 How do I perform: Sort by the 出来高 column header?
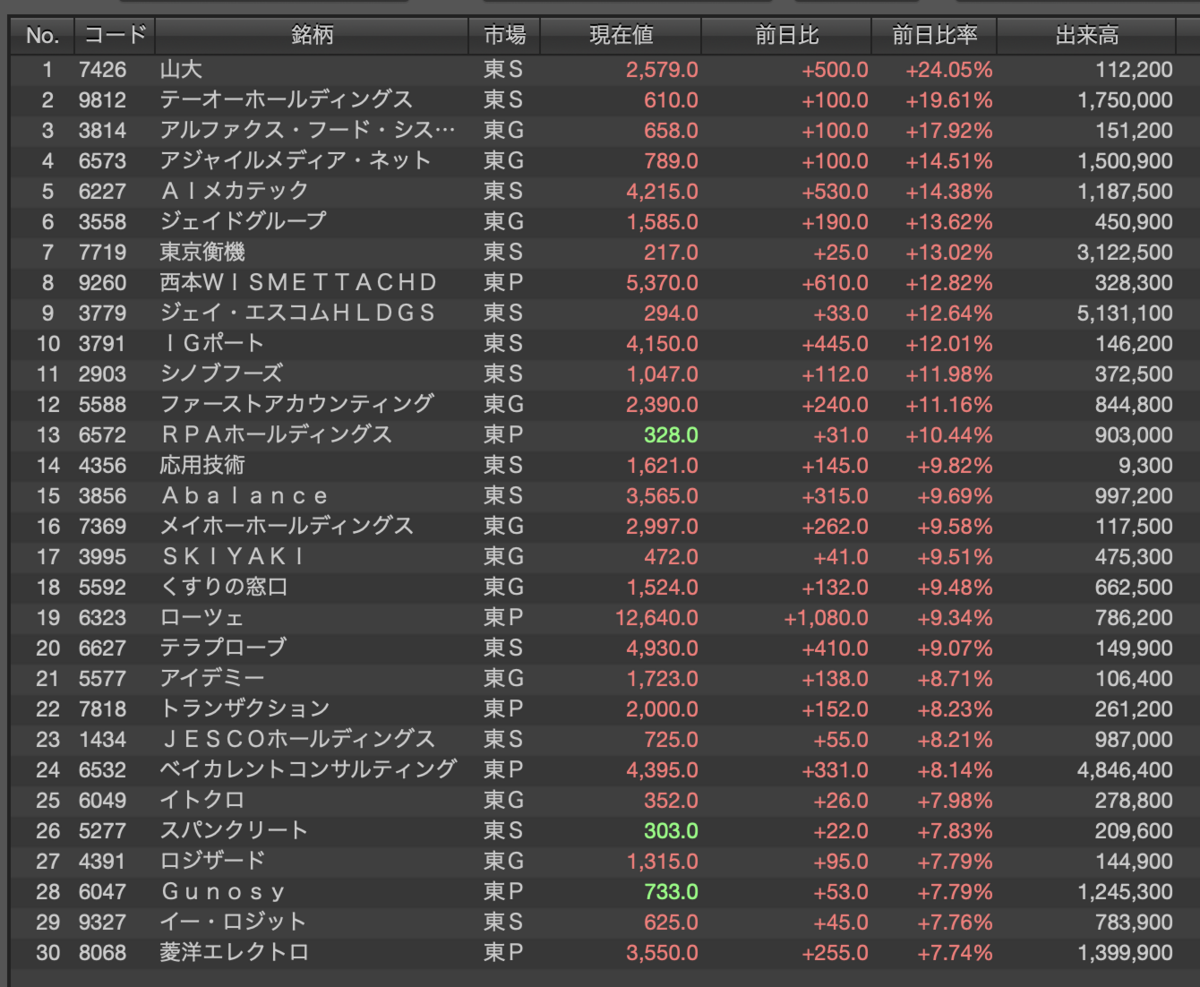tap(1087, 37)
